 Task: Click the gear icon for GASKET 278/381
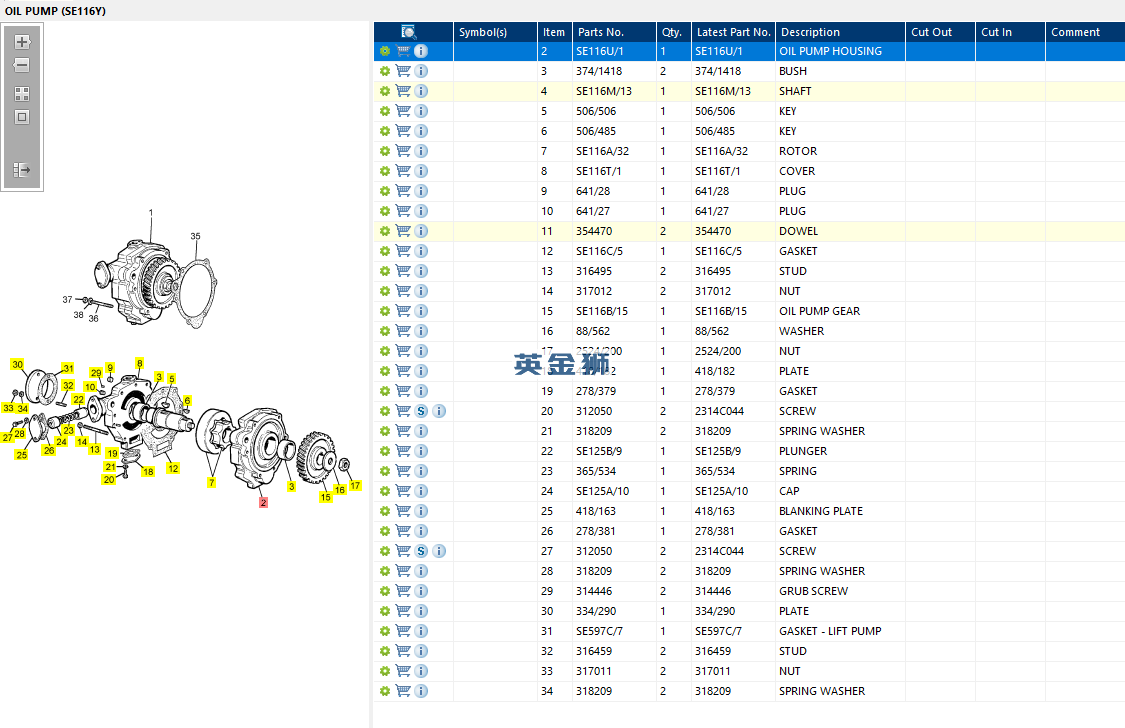[385, 531]
